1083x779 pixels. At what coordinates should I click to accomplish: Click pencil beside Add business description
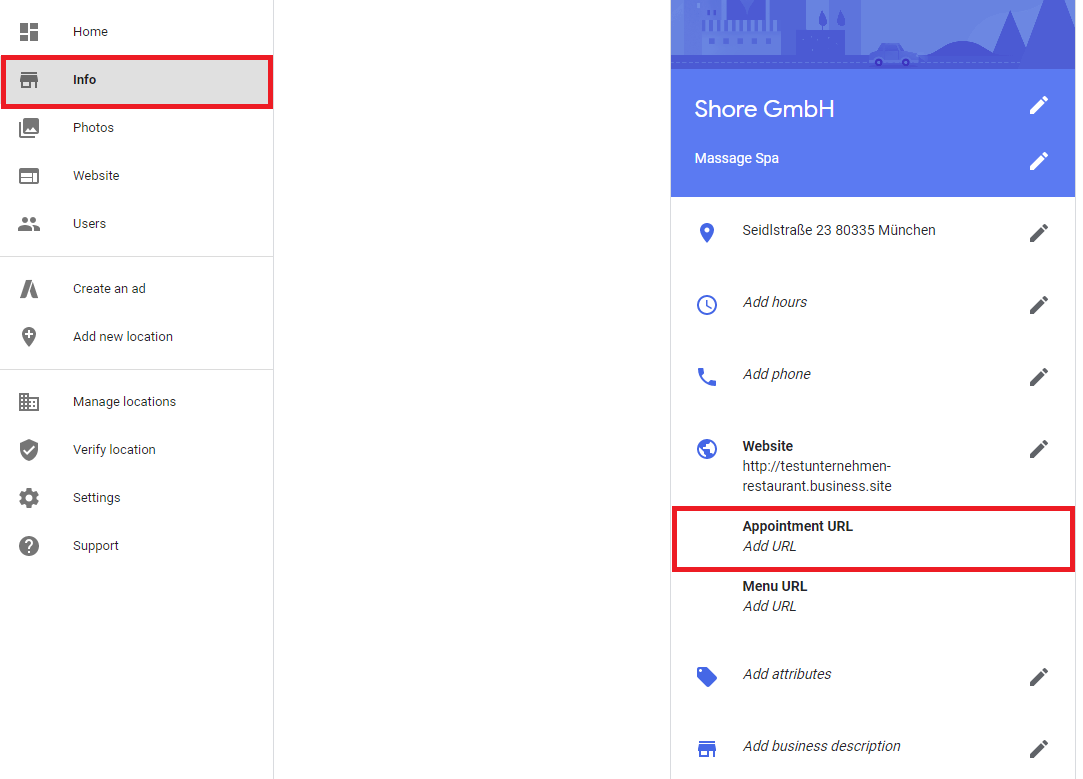coord(1039,748)
